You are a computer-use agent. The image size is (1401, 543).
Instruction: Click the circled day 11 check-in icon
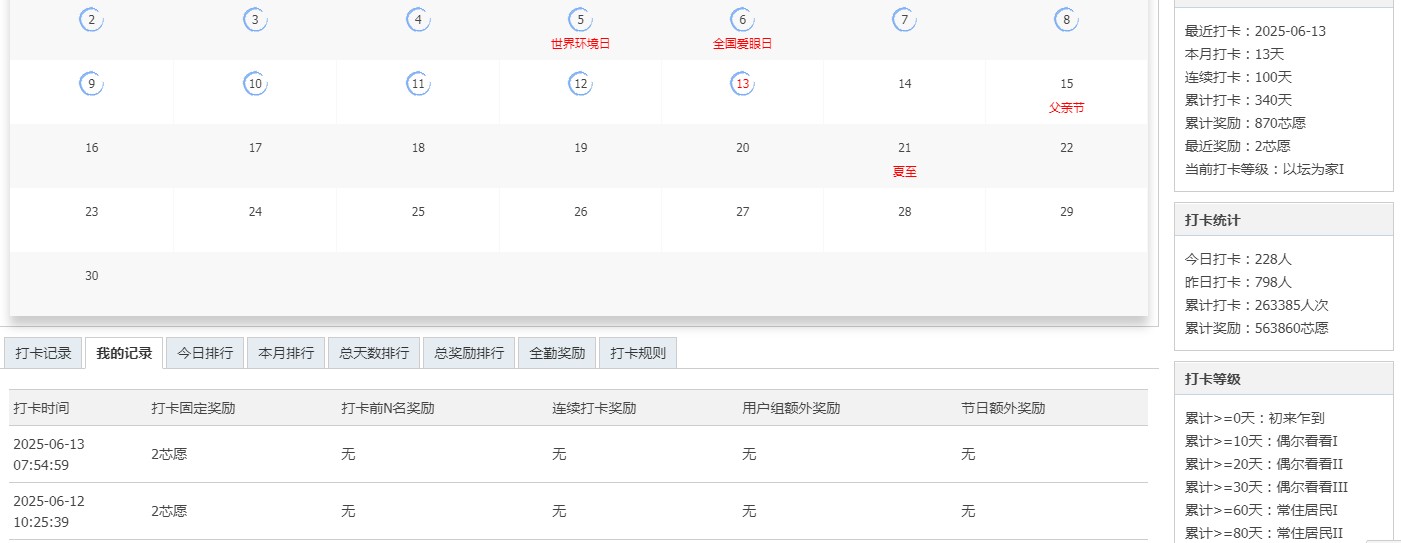[418, 84]
